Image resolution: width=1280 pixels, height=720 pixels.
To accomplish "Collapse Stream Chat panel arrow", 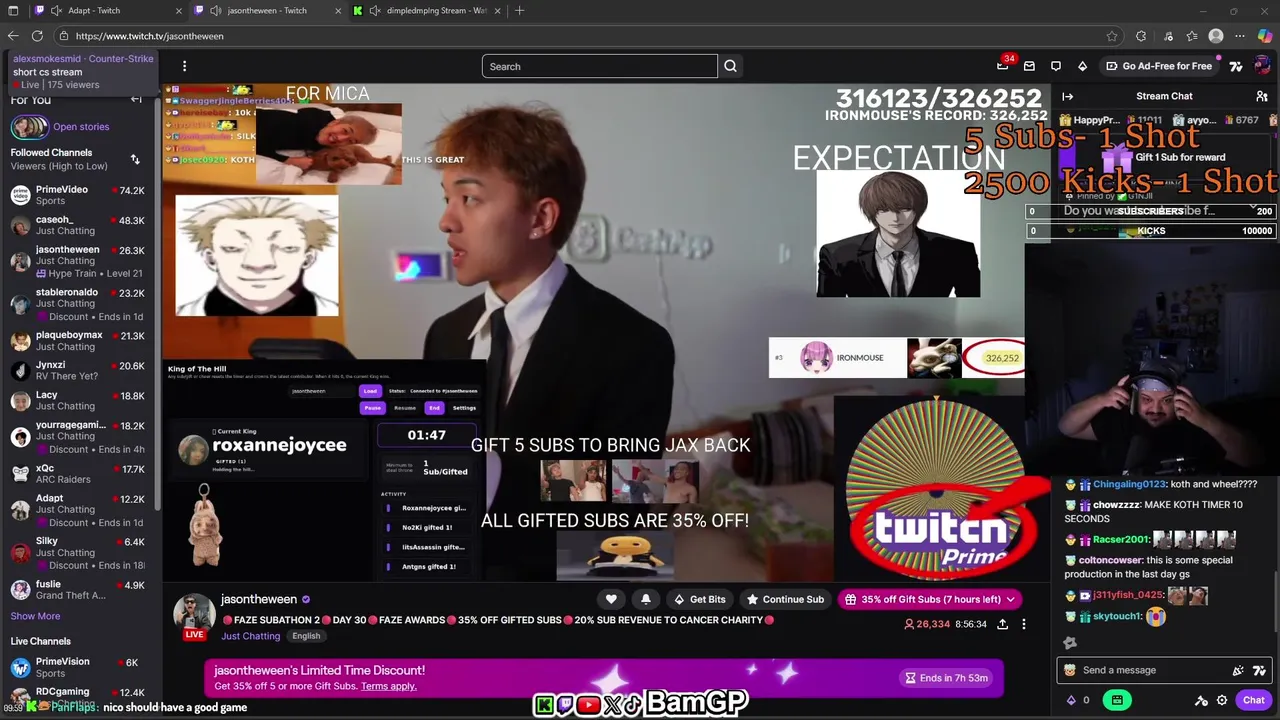I will click(1068, 96).
